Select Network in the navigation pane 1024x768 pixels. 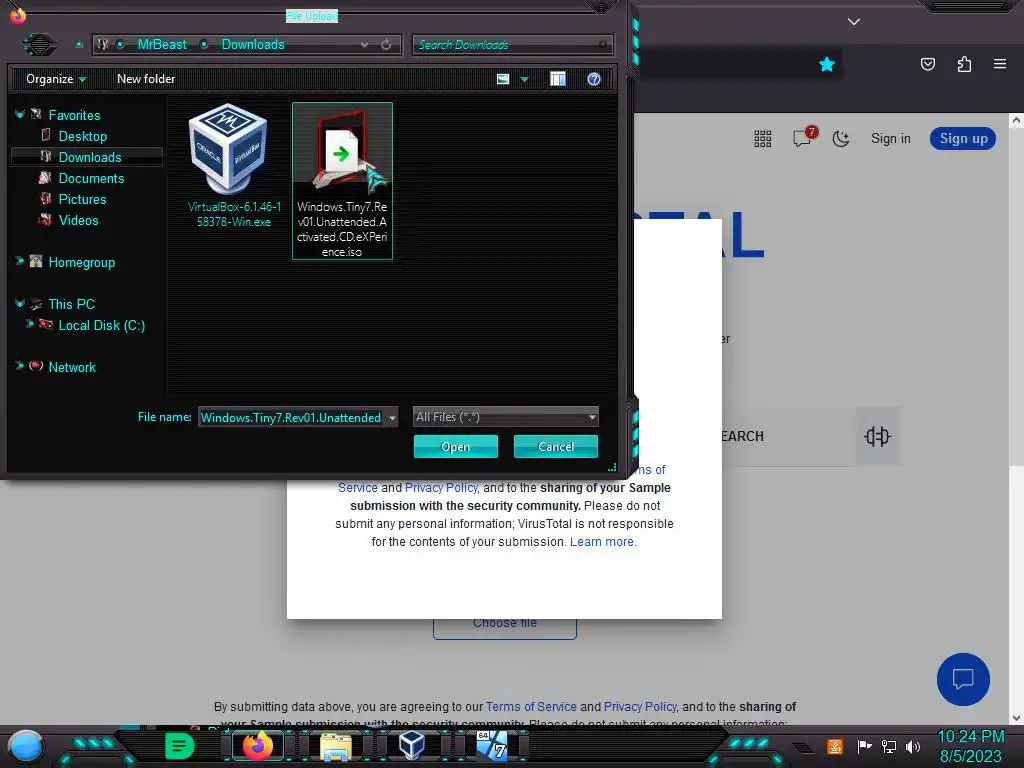tap(71, 367)
